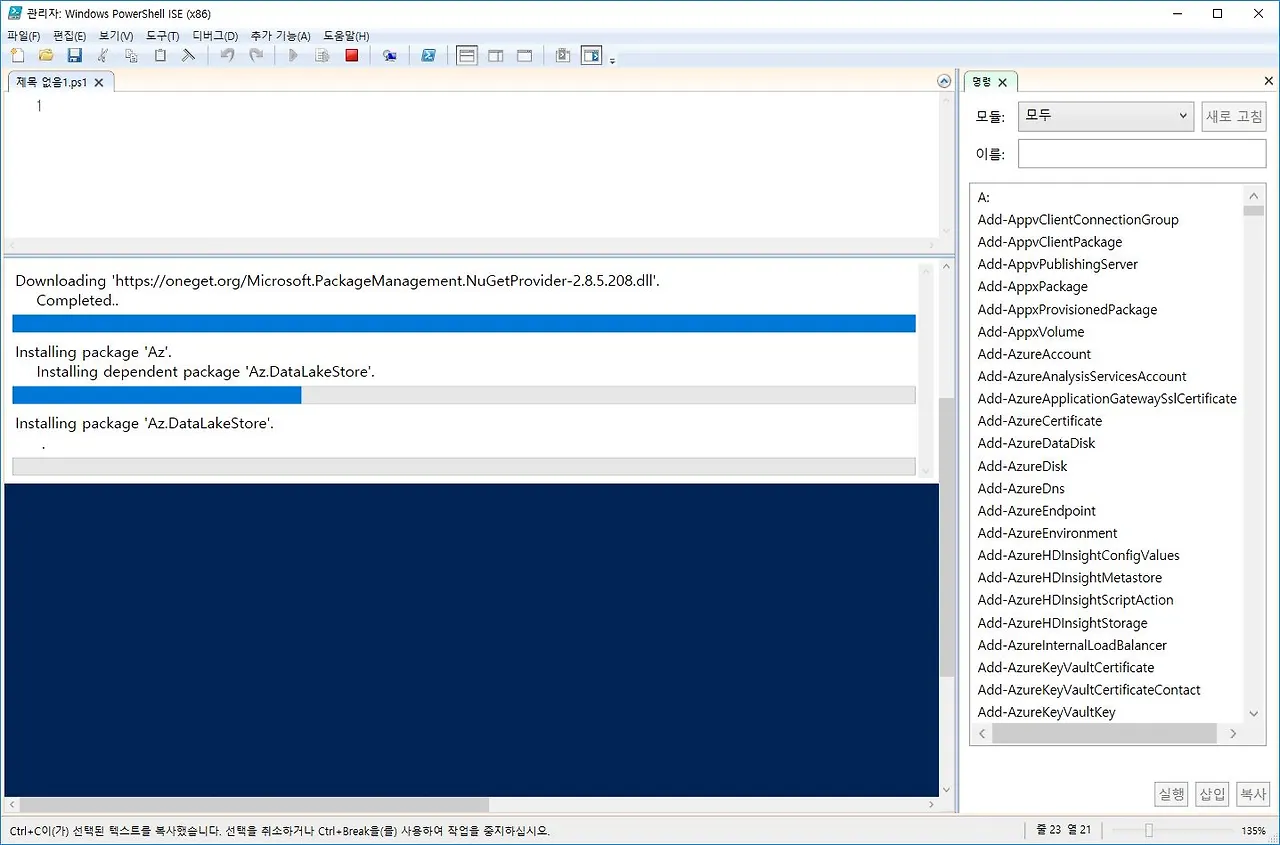The height and width of the screenshot is (845, 1280).
Task: Select Add-AzureKeyVaultKey in command list
Action: (x=1046, y=712)
